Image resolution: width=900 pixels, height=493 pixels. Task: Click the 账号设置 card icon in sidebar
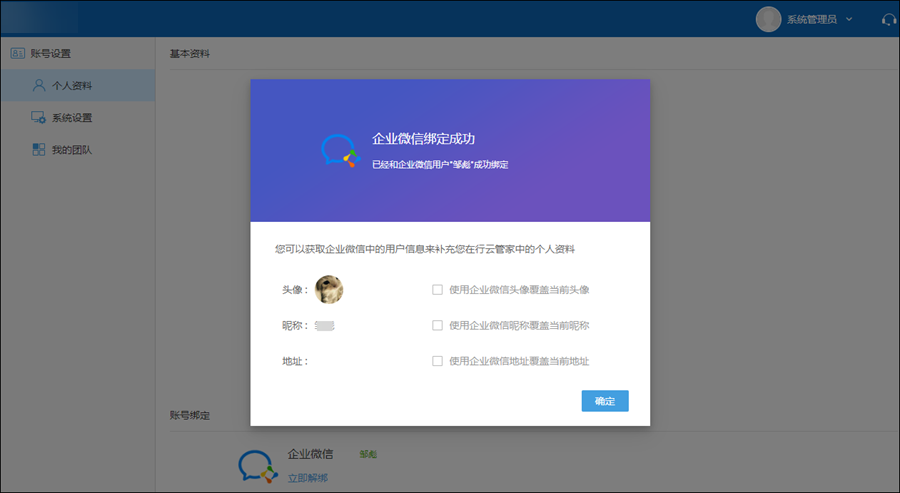pos(18,53)
